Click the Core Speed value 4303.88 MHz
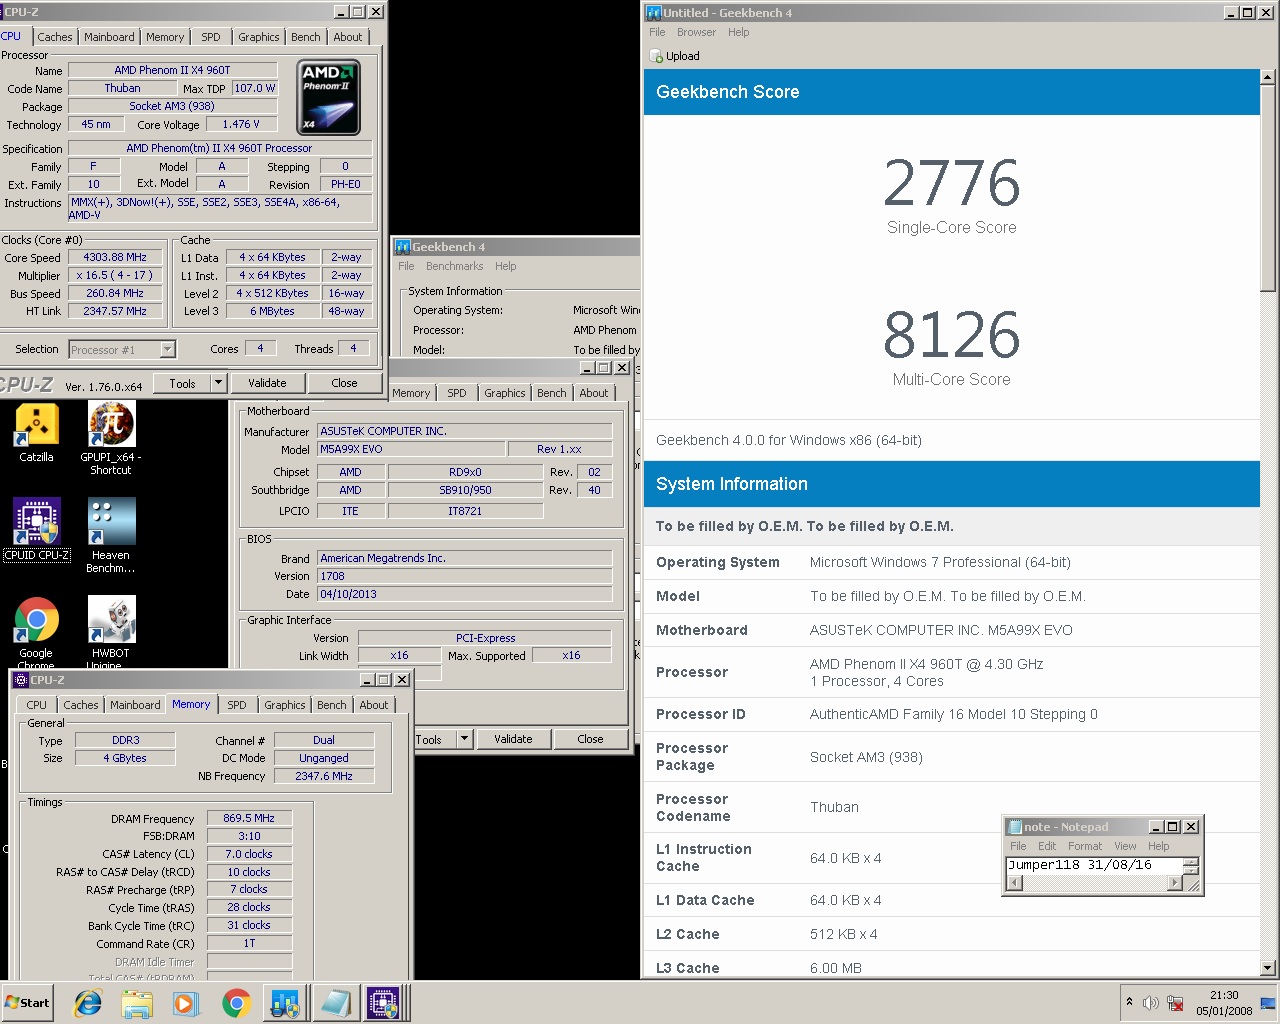The image size is (1280, 1024). [x=115, y=257]
